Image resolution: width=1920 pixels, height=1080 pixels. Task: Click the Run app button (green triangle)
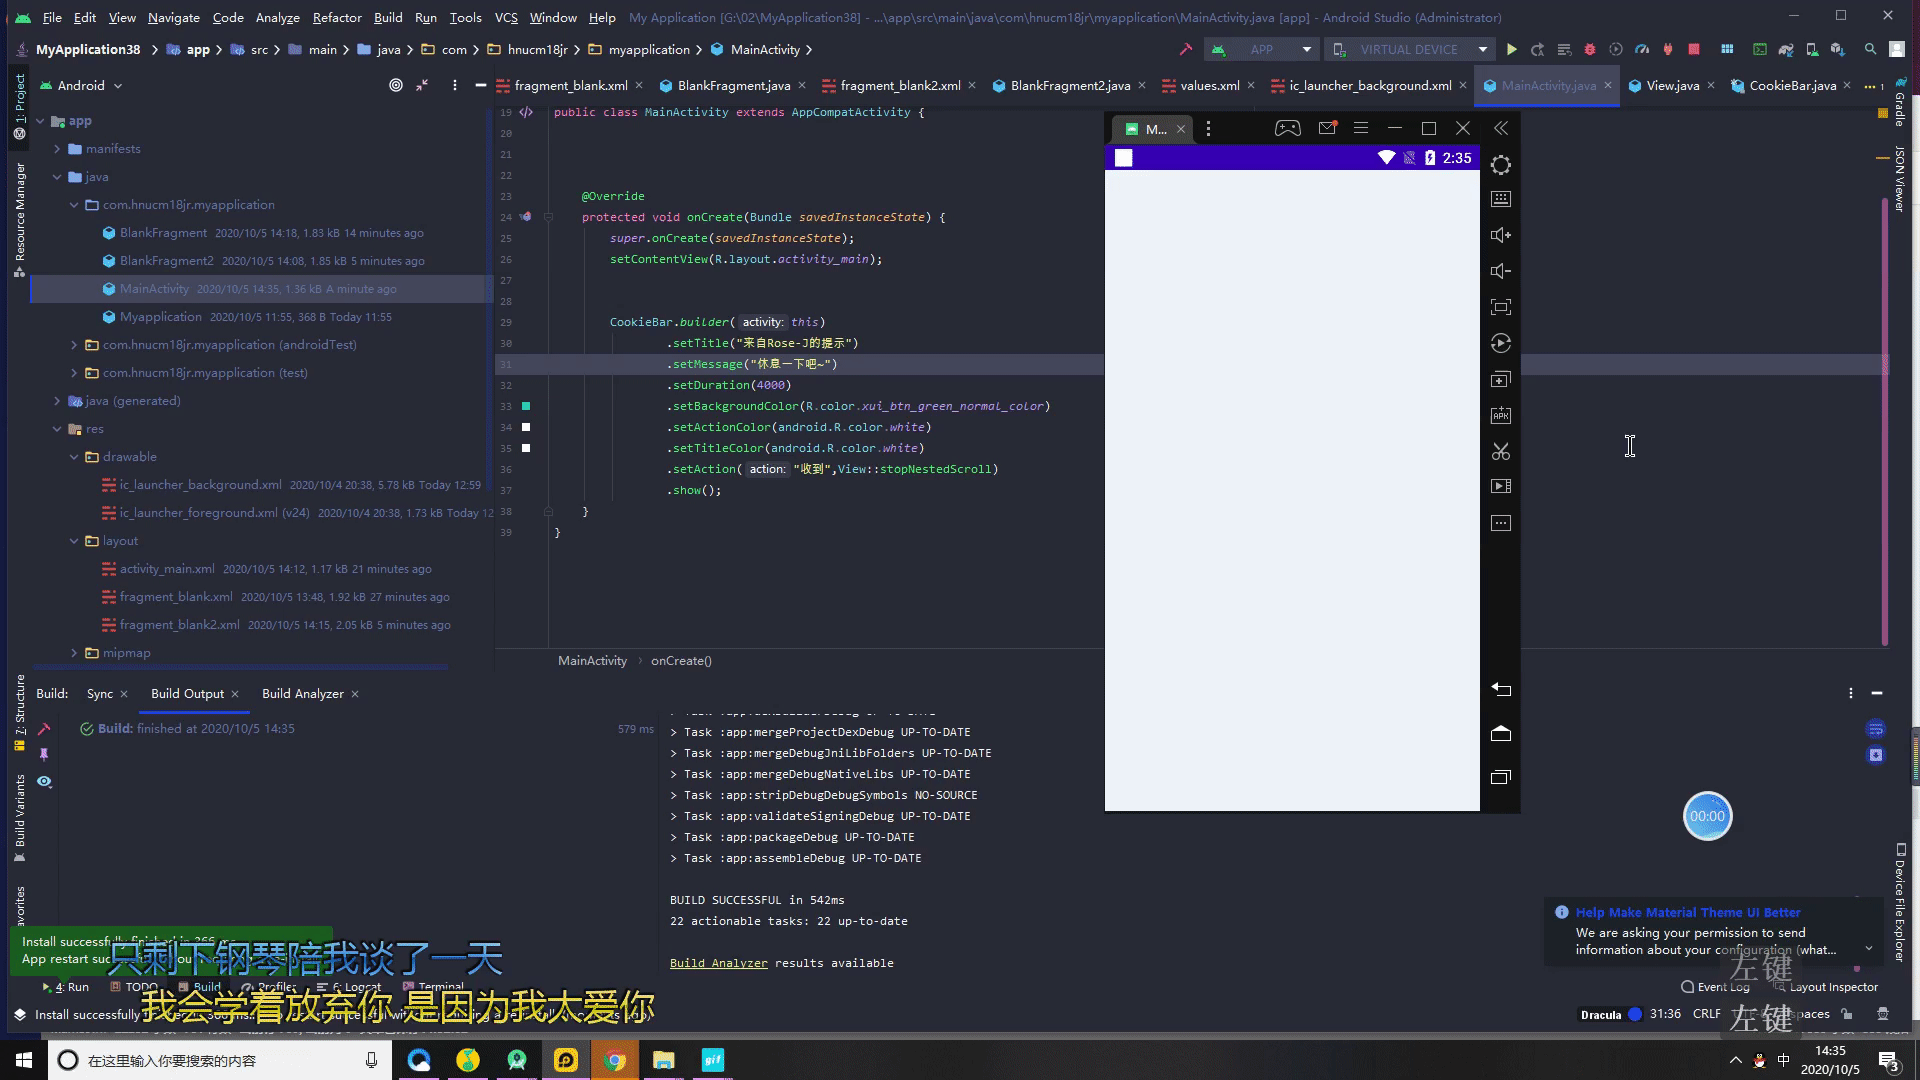[1513, 49]
